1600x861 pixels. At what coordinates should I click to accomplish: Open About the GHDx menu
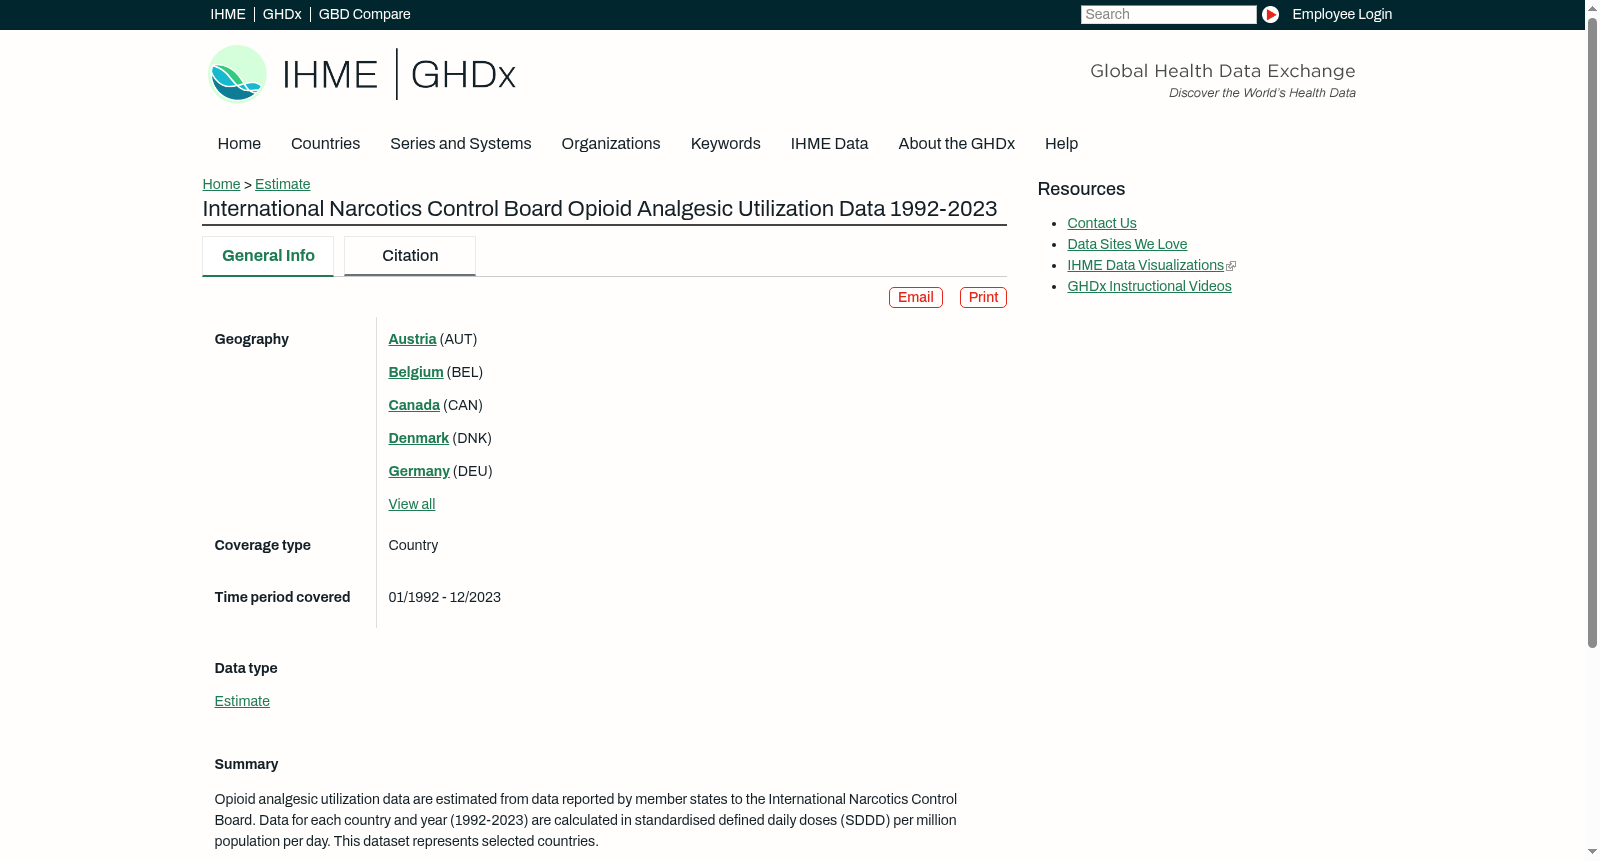click(956, 144)
